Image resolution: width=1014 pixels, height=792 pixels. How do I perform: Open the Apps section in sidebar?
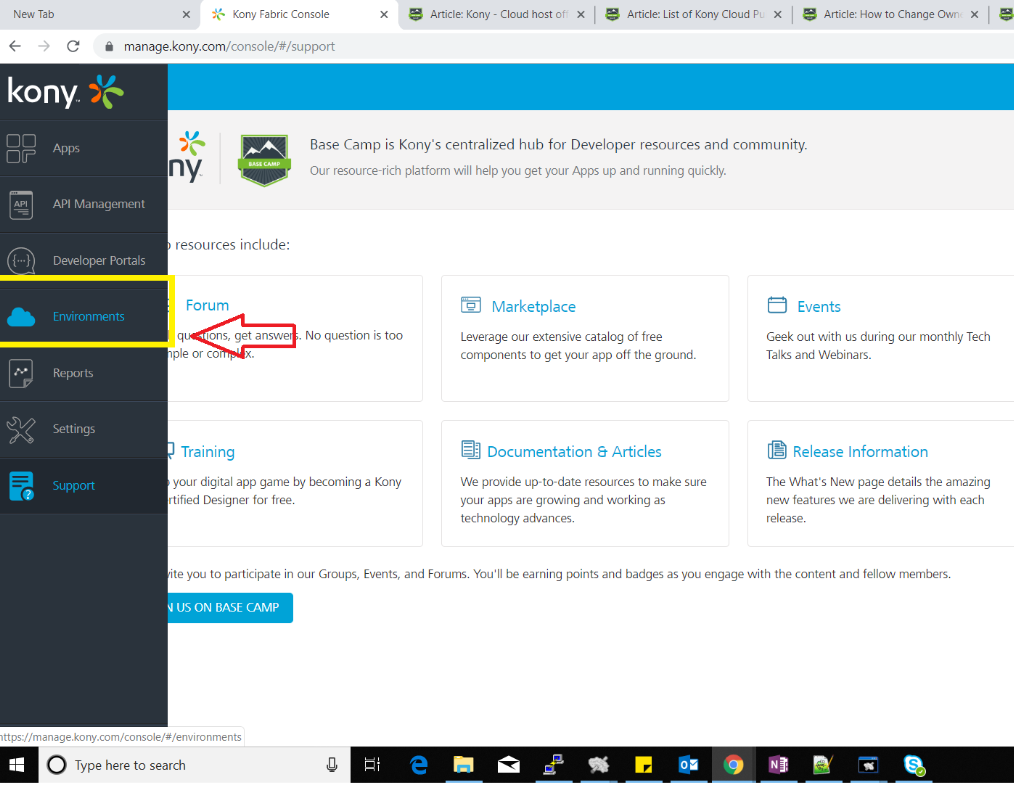[x=66, y=147]
